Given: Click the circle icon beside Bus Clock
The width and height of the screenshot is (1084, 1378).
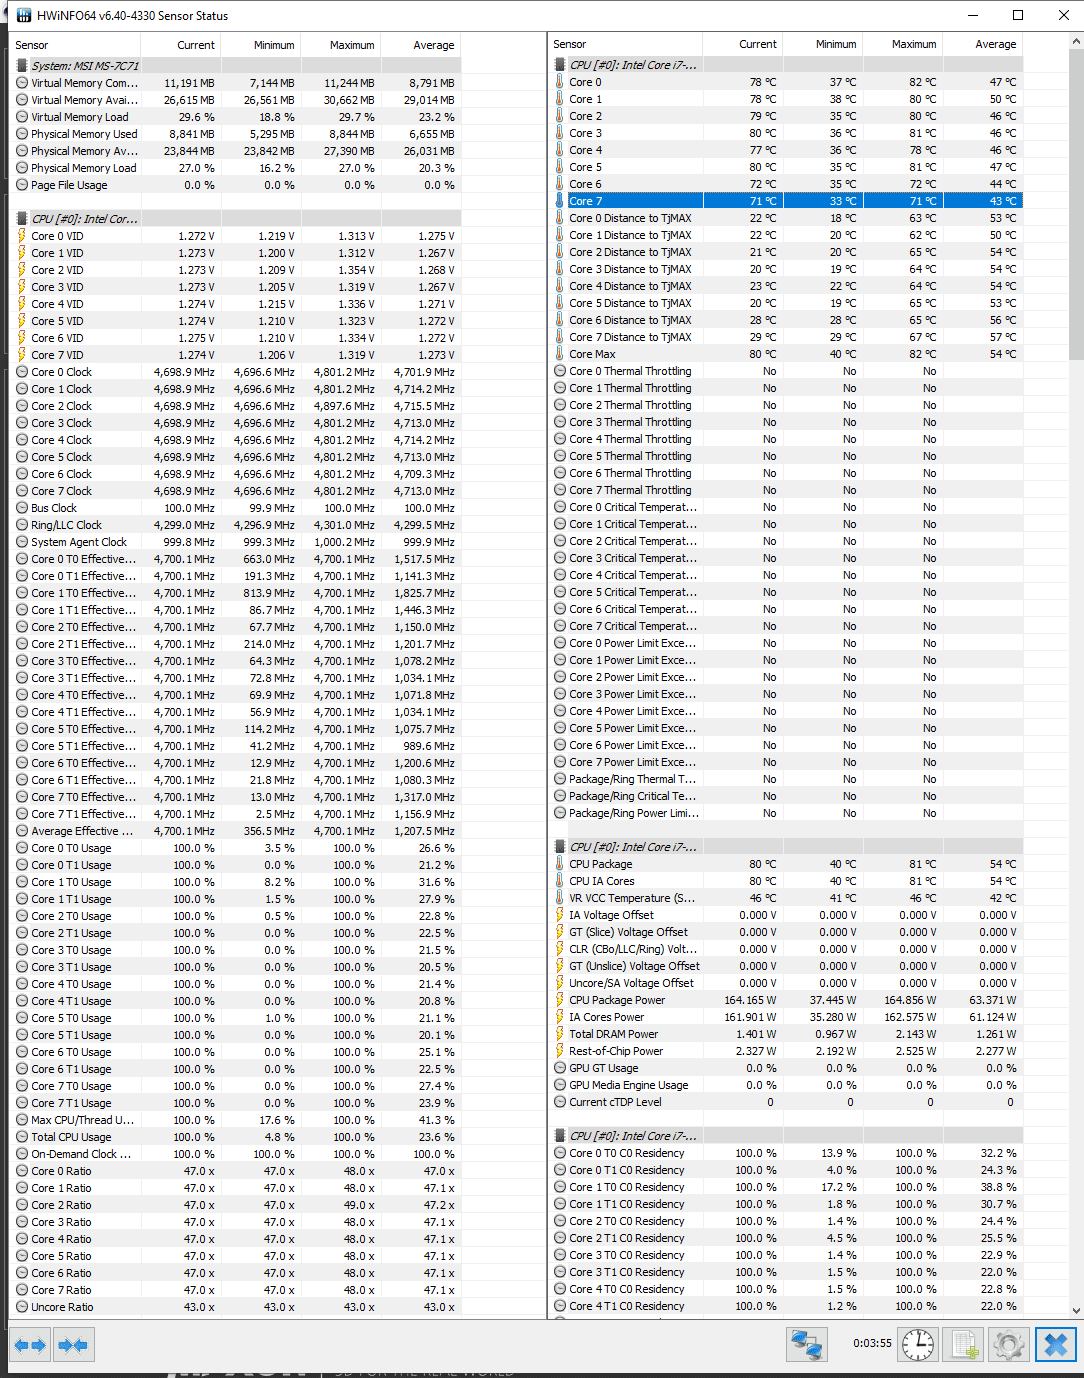Looking at the screenshot, I should pos(22,508).
